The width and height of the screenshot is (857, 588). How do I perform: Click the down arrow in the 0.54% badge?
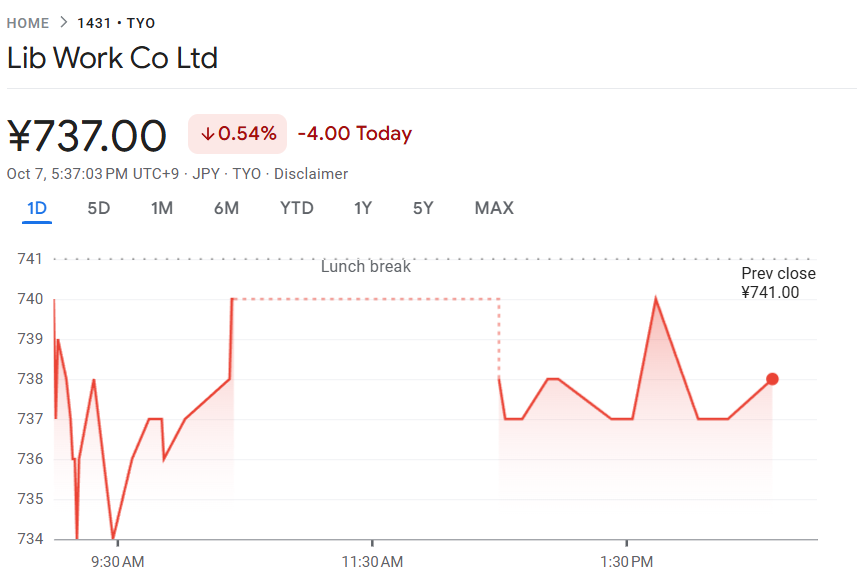point(208,134)
